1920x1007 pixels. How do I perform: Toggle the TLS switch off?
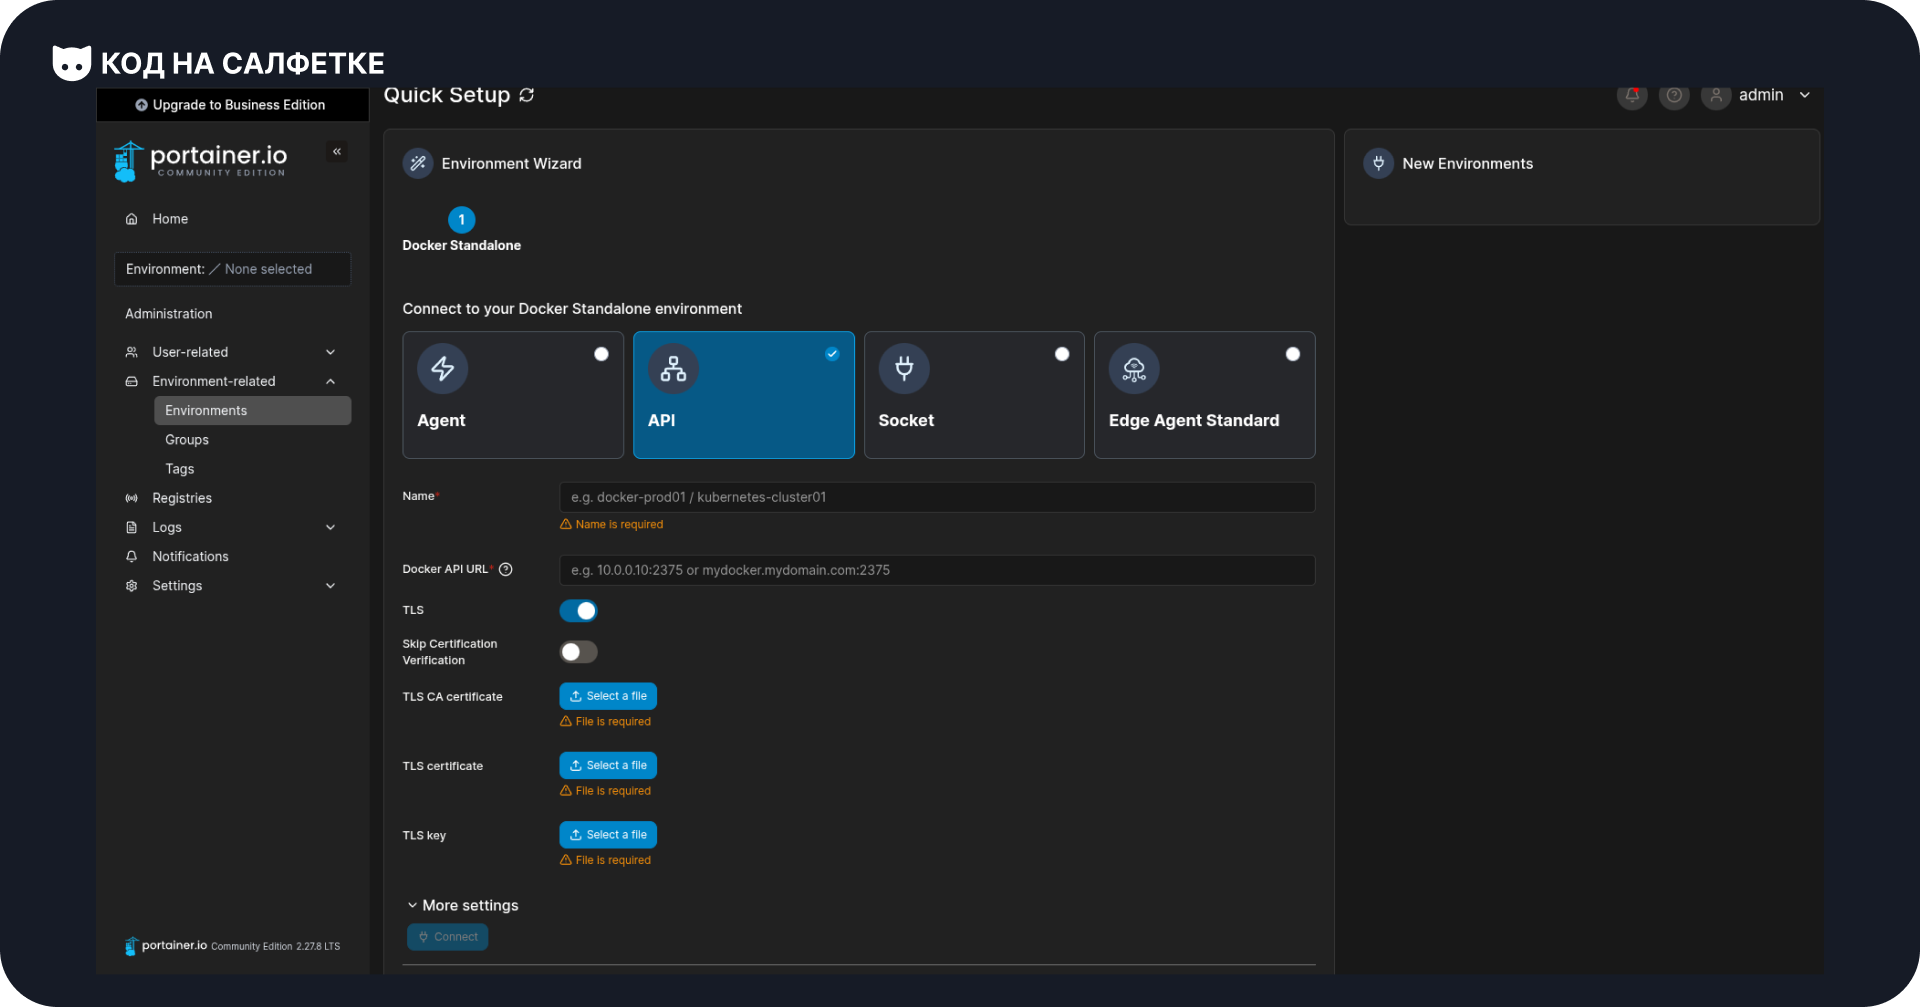click(x=578, y=611)
